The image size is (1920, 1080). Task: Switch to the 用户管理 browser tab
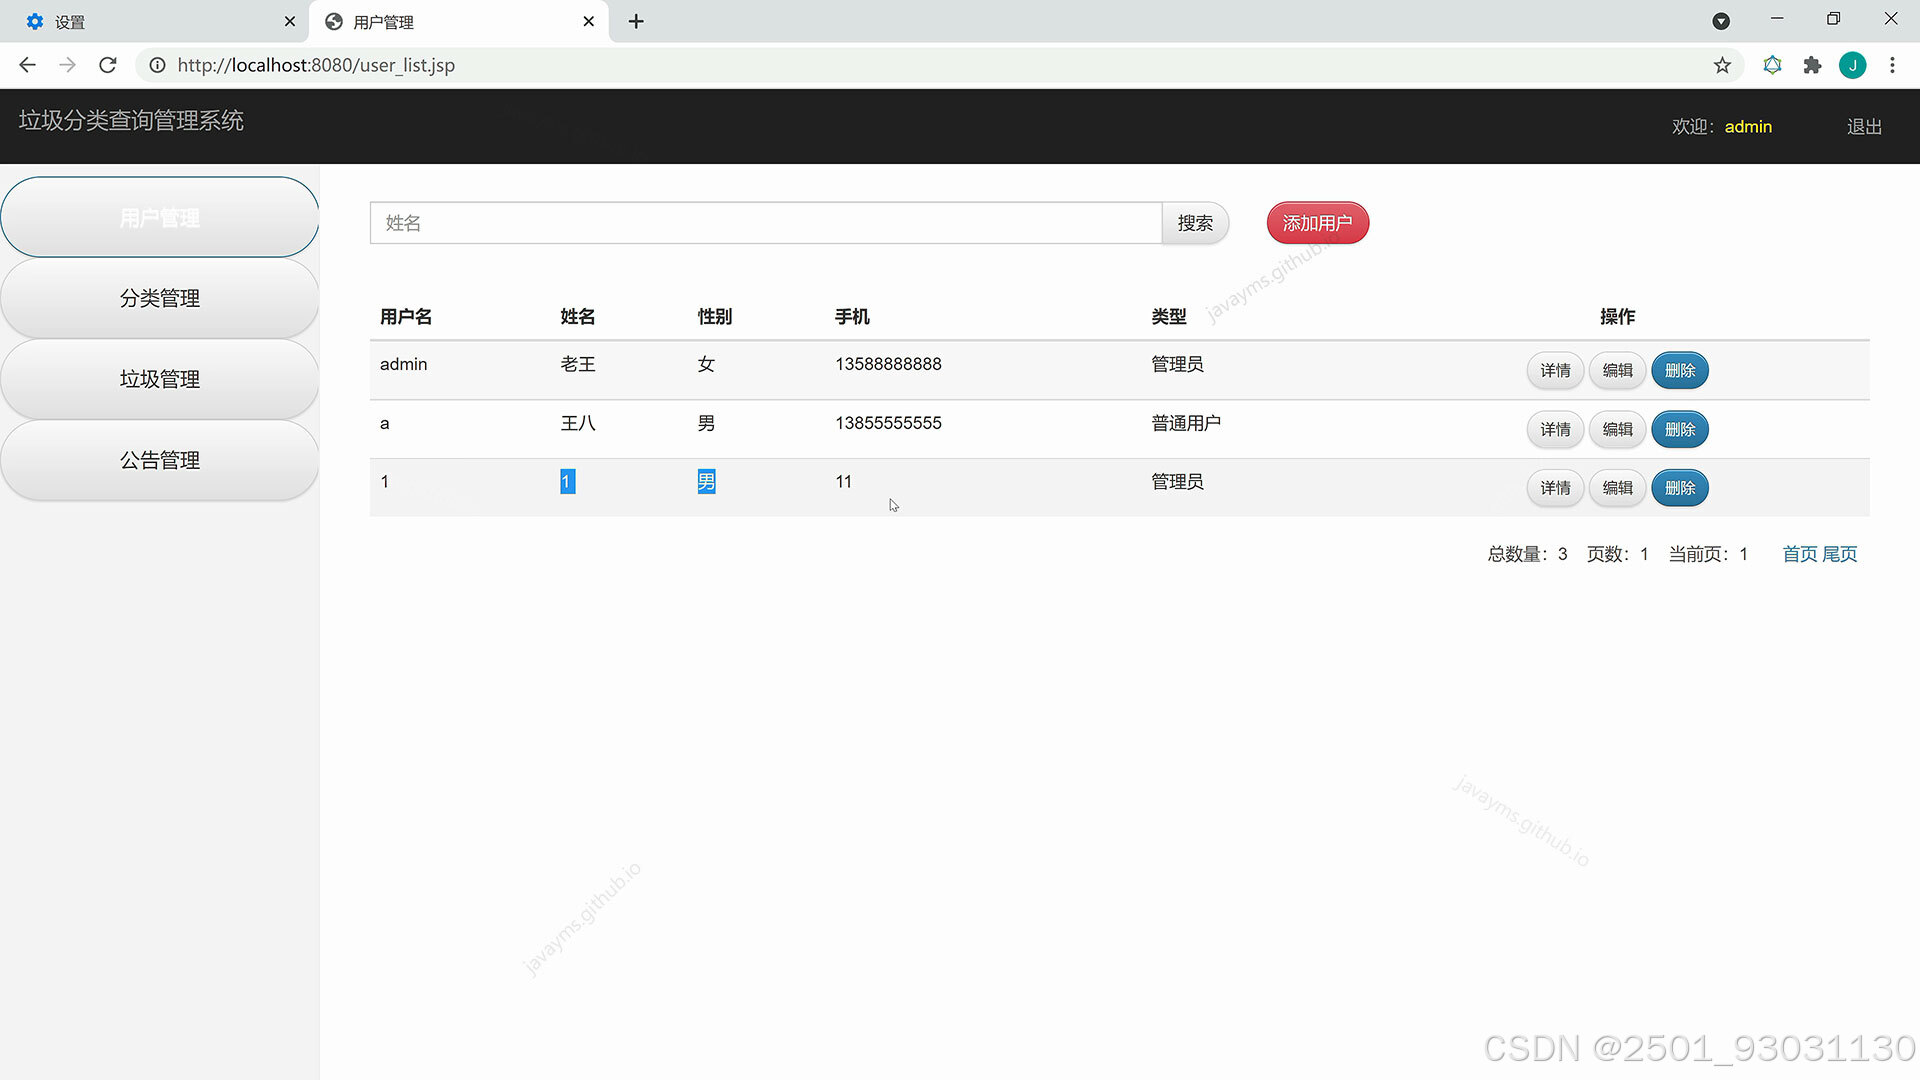(460, 21)
